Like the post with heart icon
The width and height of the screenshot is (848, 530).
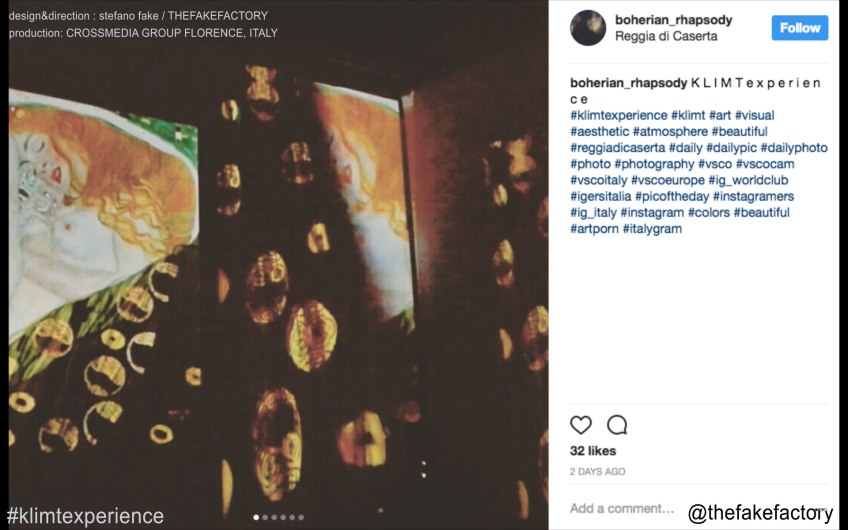pos(581,425)
